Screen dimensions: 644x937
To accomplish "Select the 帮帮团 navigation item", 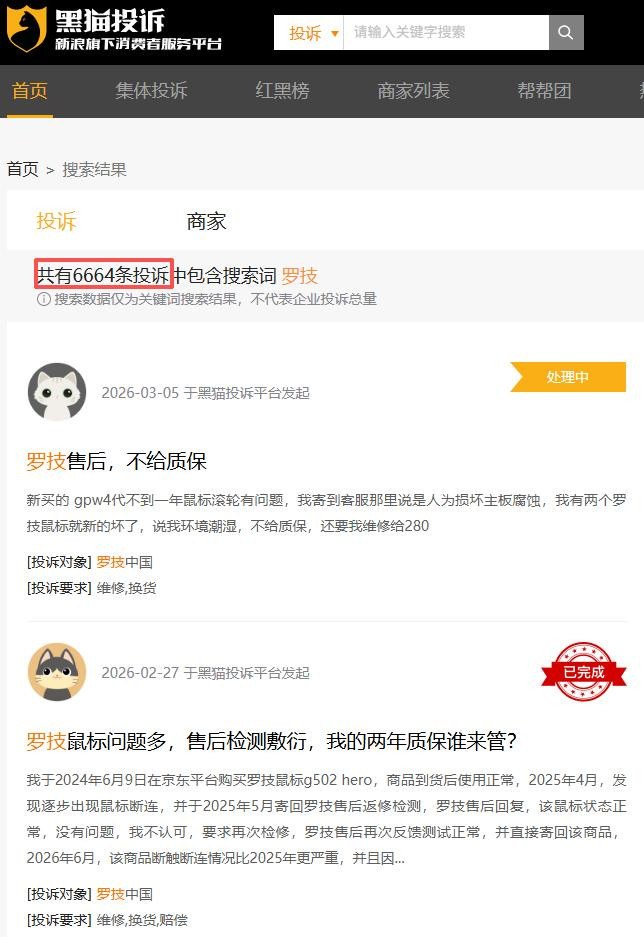I will [544, 91].
